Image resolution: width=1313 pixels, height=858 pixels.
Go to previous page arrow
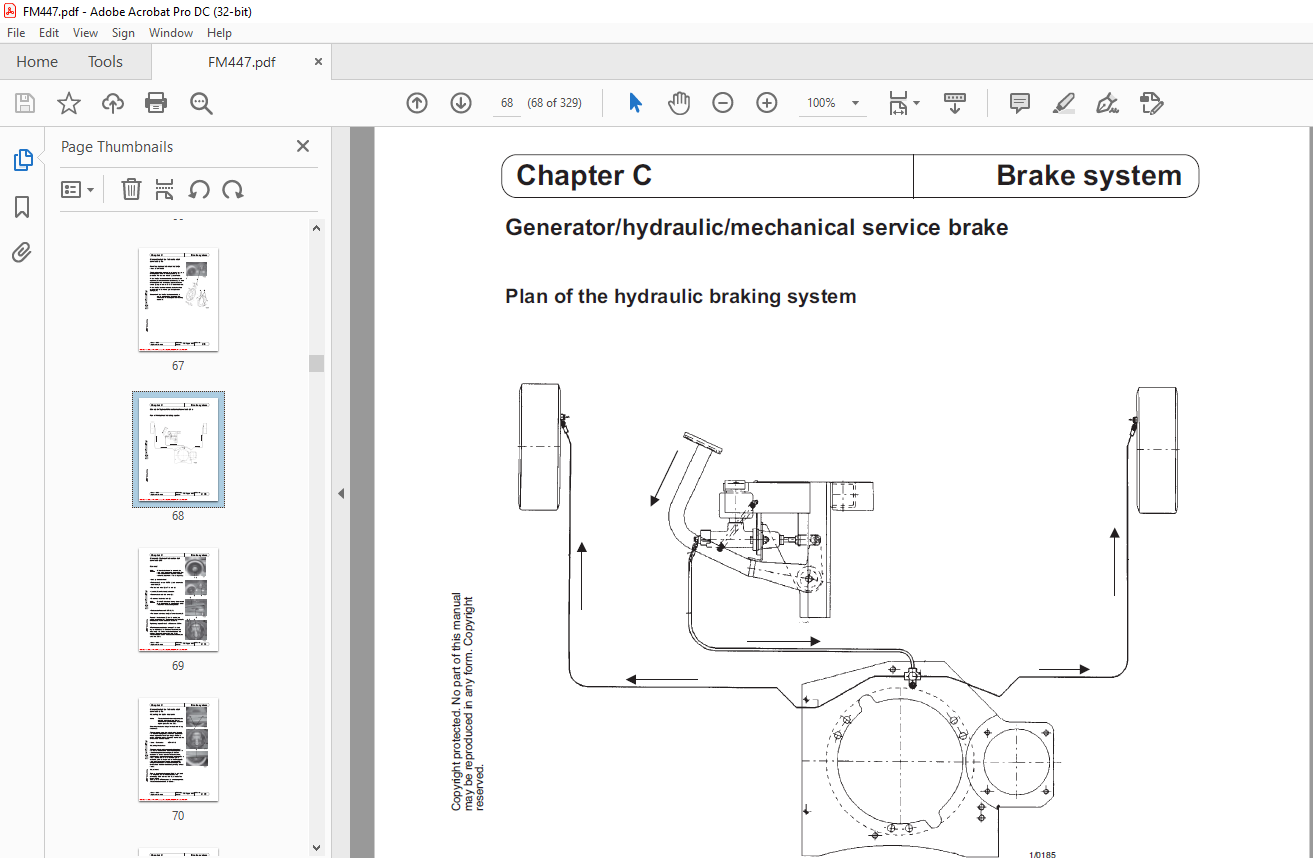417,103
